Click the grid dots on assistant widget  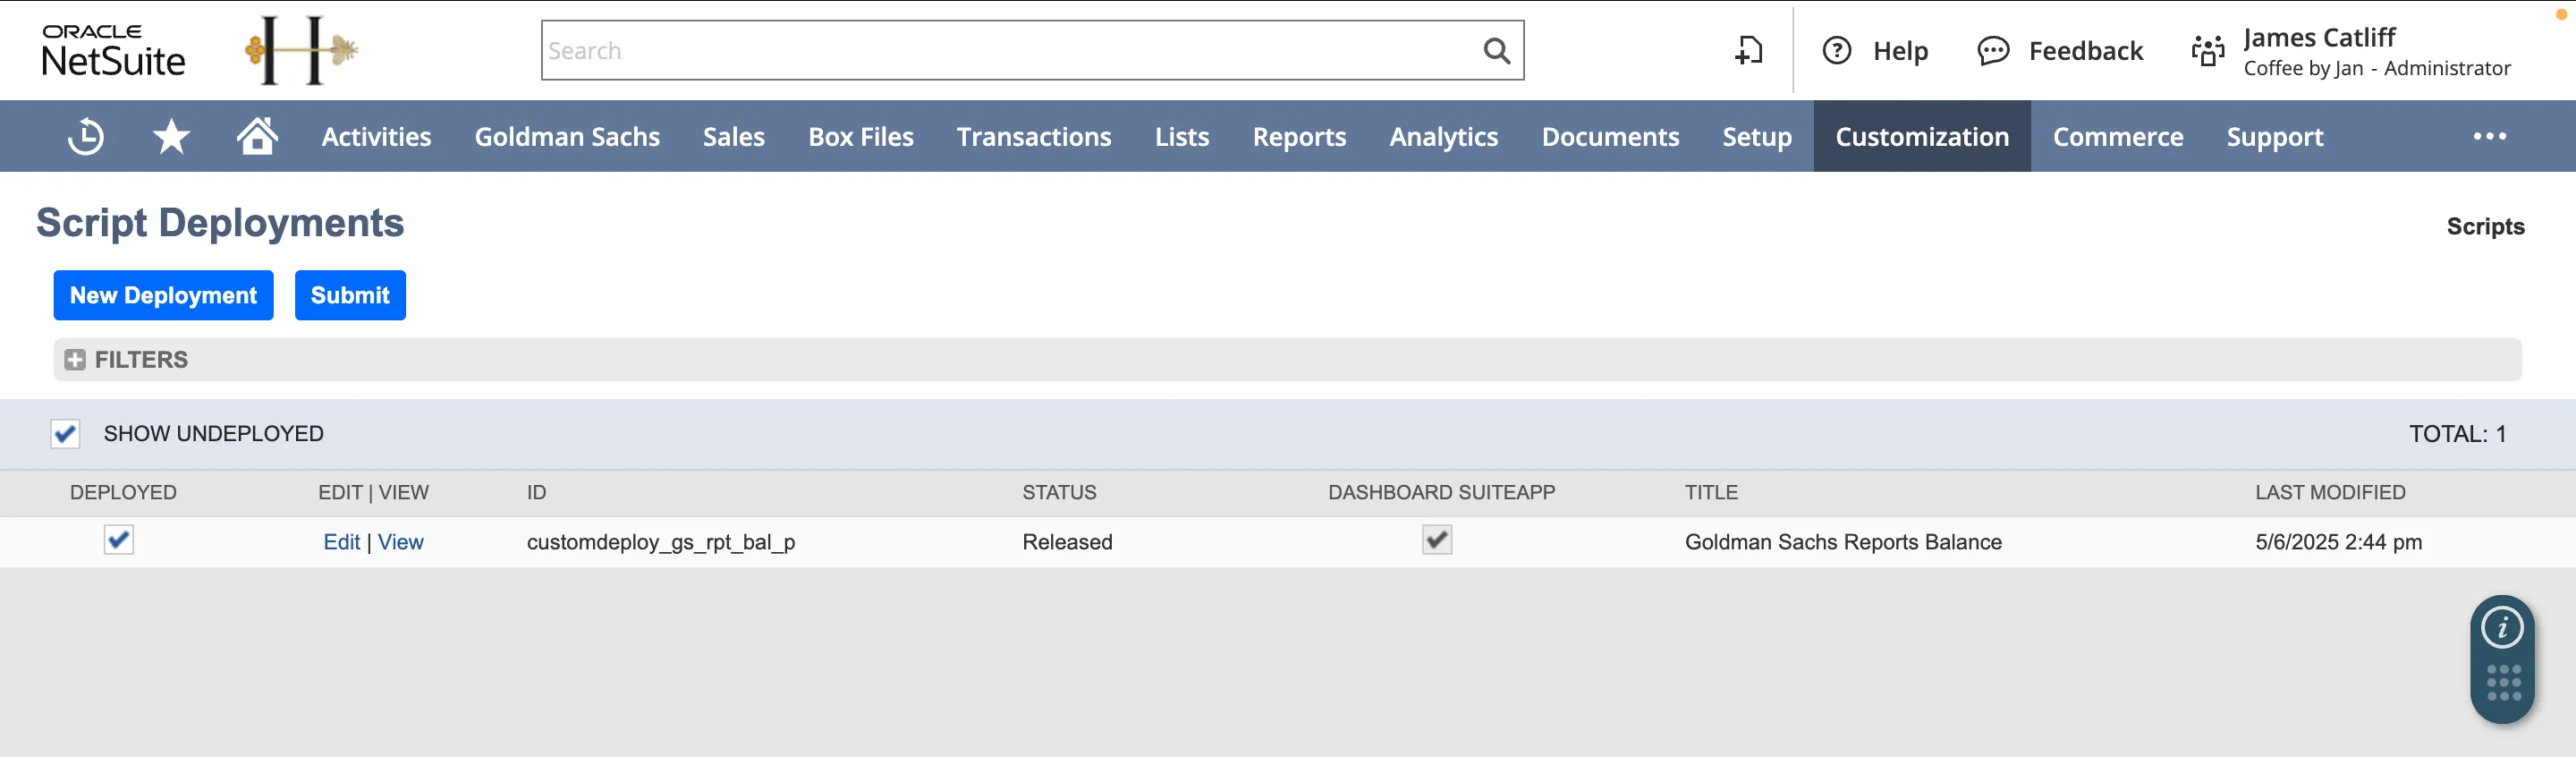(x=2503, y=683)
